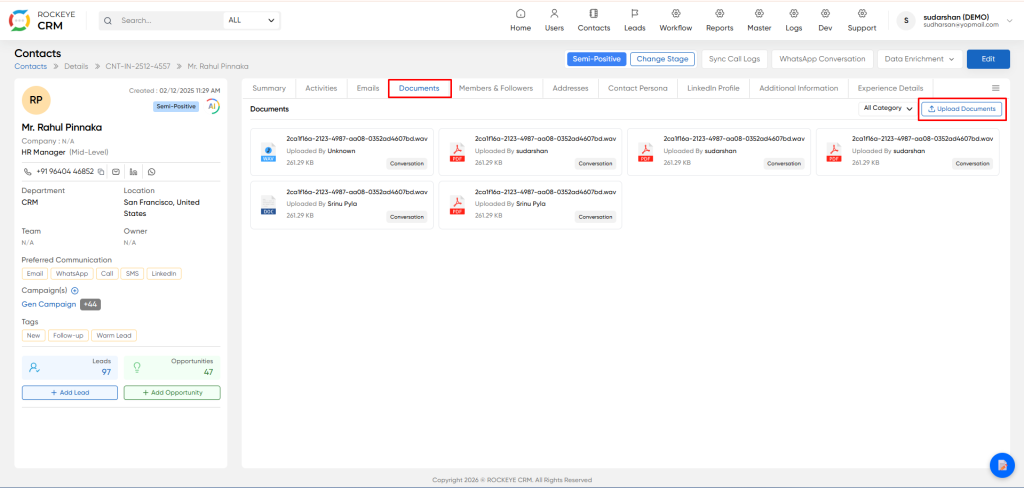
Task: Click the search magnifier icon
Action: tap(108, 20)
